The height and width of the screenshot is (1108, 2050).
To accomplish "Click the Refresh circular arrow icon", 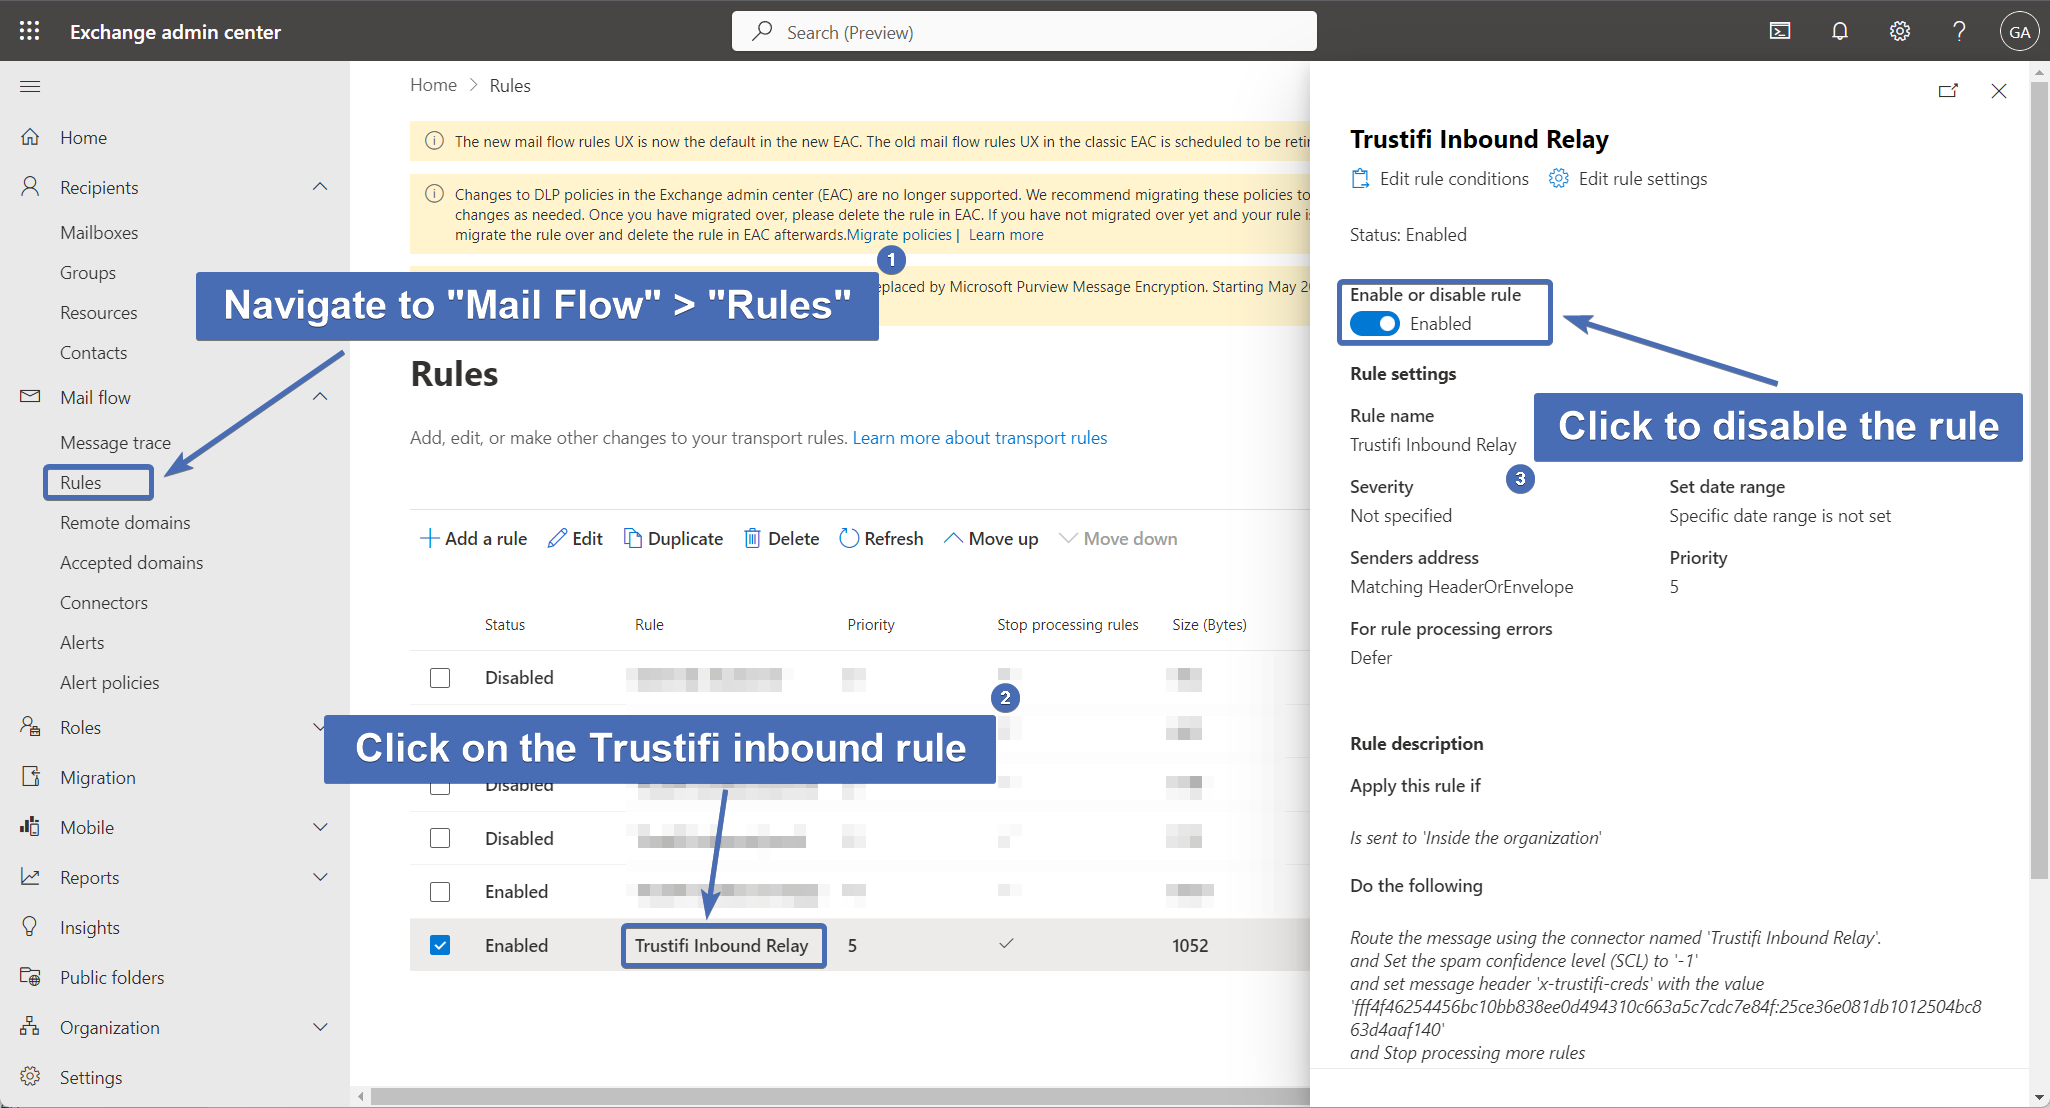I will 849,538.
